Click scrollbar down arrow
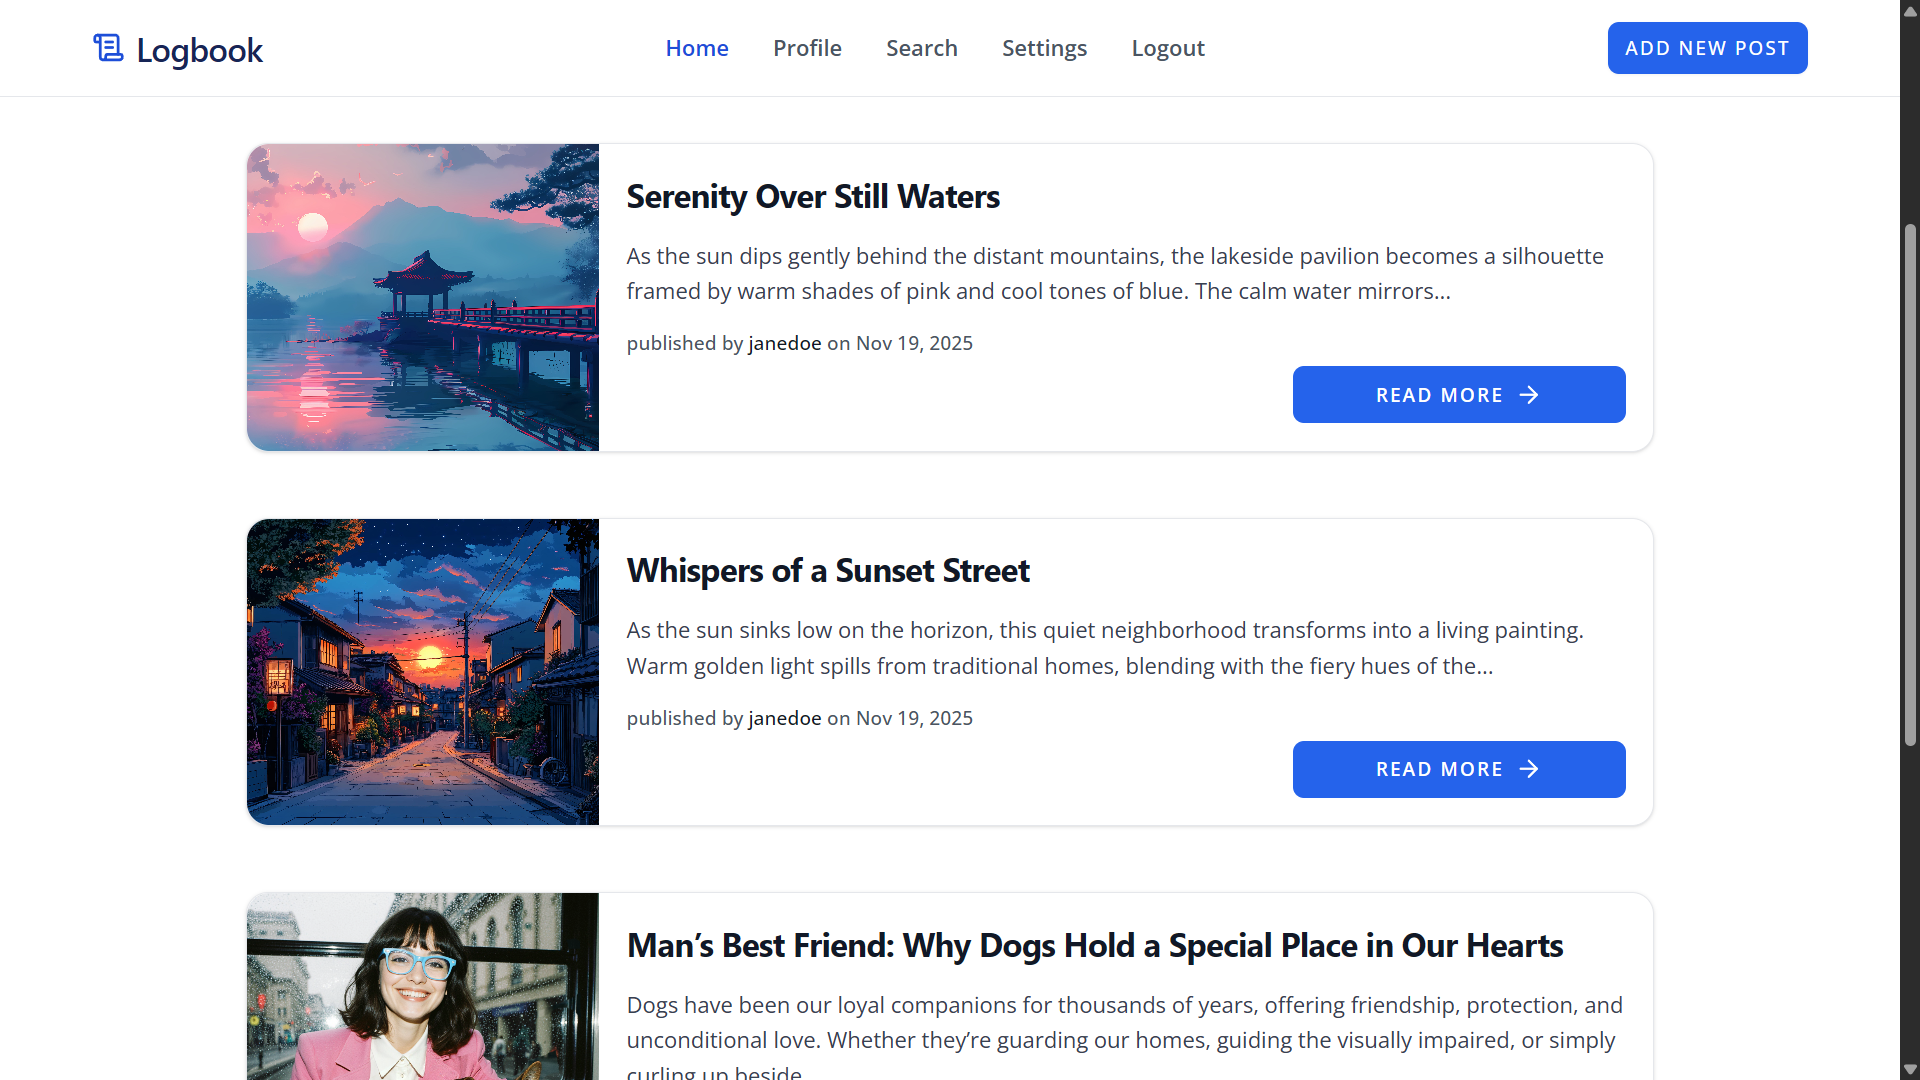The width and height of the screenshot is (1920, 1080). [x=1910, y=1069]
